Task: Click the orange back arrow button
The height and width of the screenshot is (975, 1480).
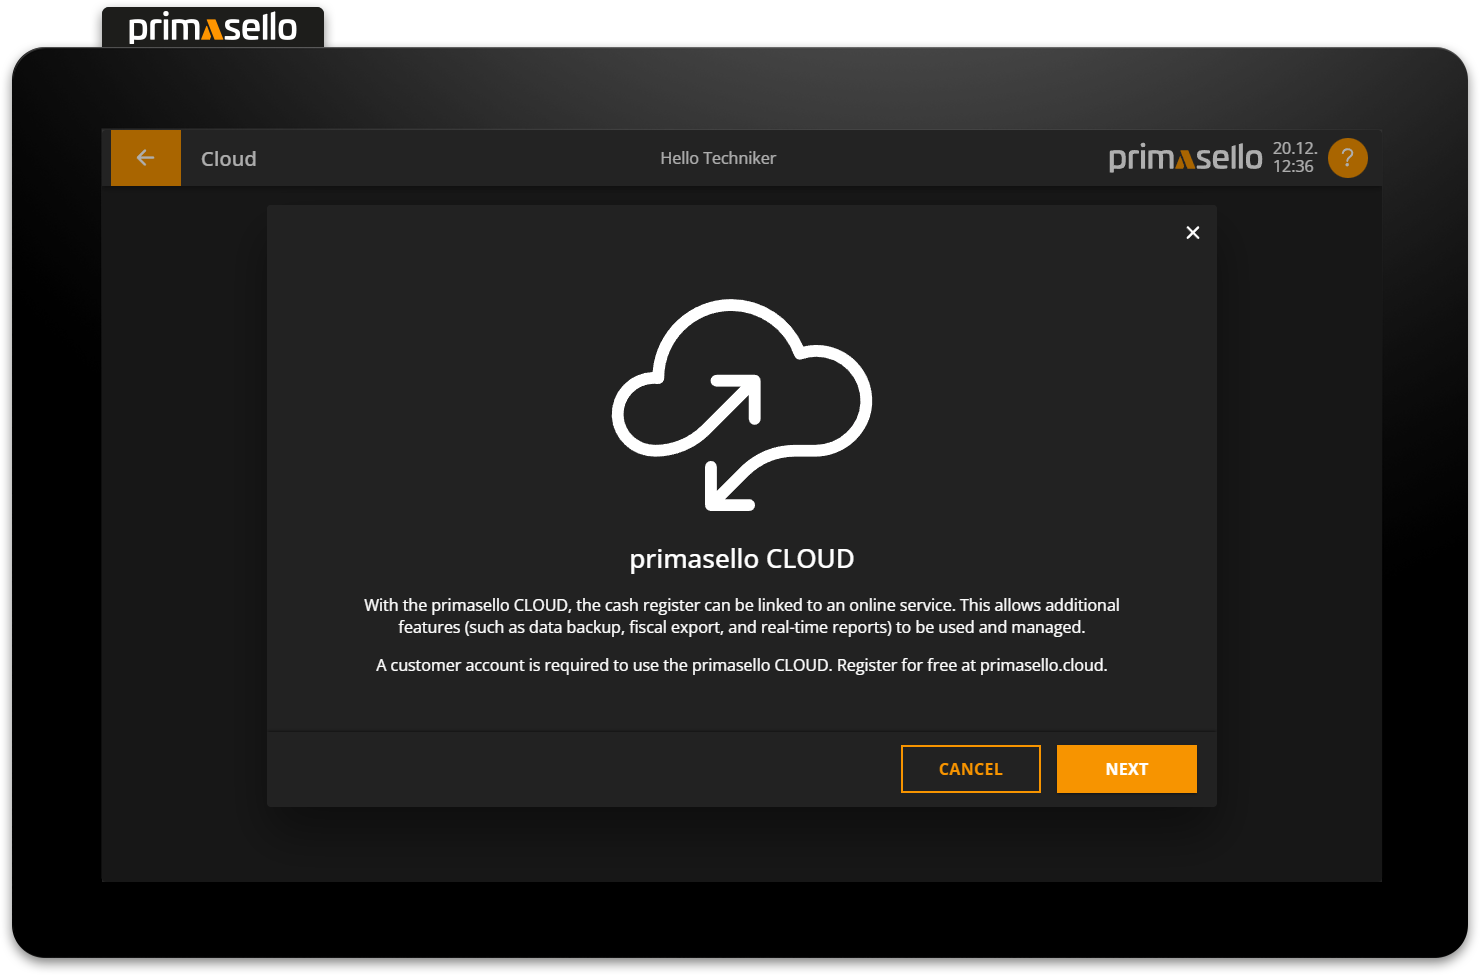Action: pyautogui.click(x=146, y=158)
